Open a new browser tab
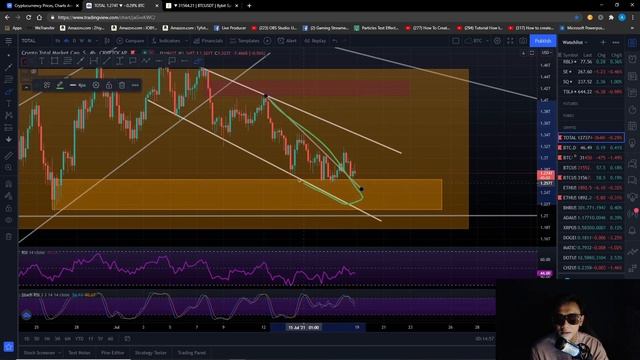 click(249, 6)
